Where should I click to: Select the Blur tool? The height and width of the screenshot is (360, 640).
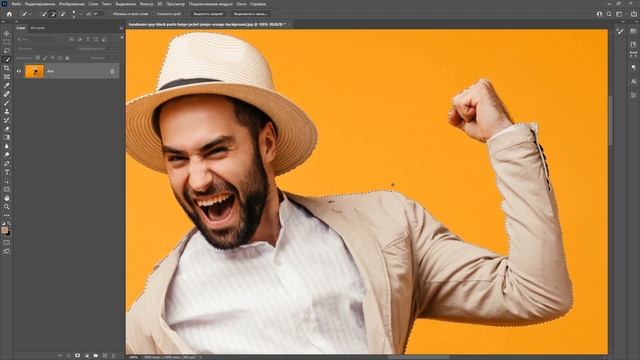tap(7, 146)
